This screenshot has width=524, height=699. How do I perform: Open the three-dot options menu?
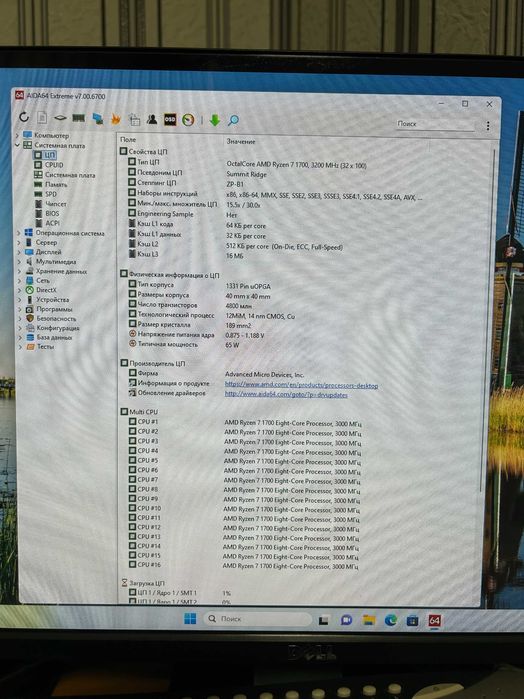[x=488, y=126]
